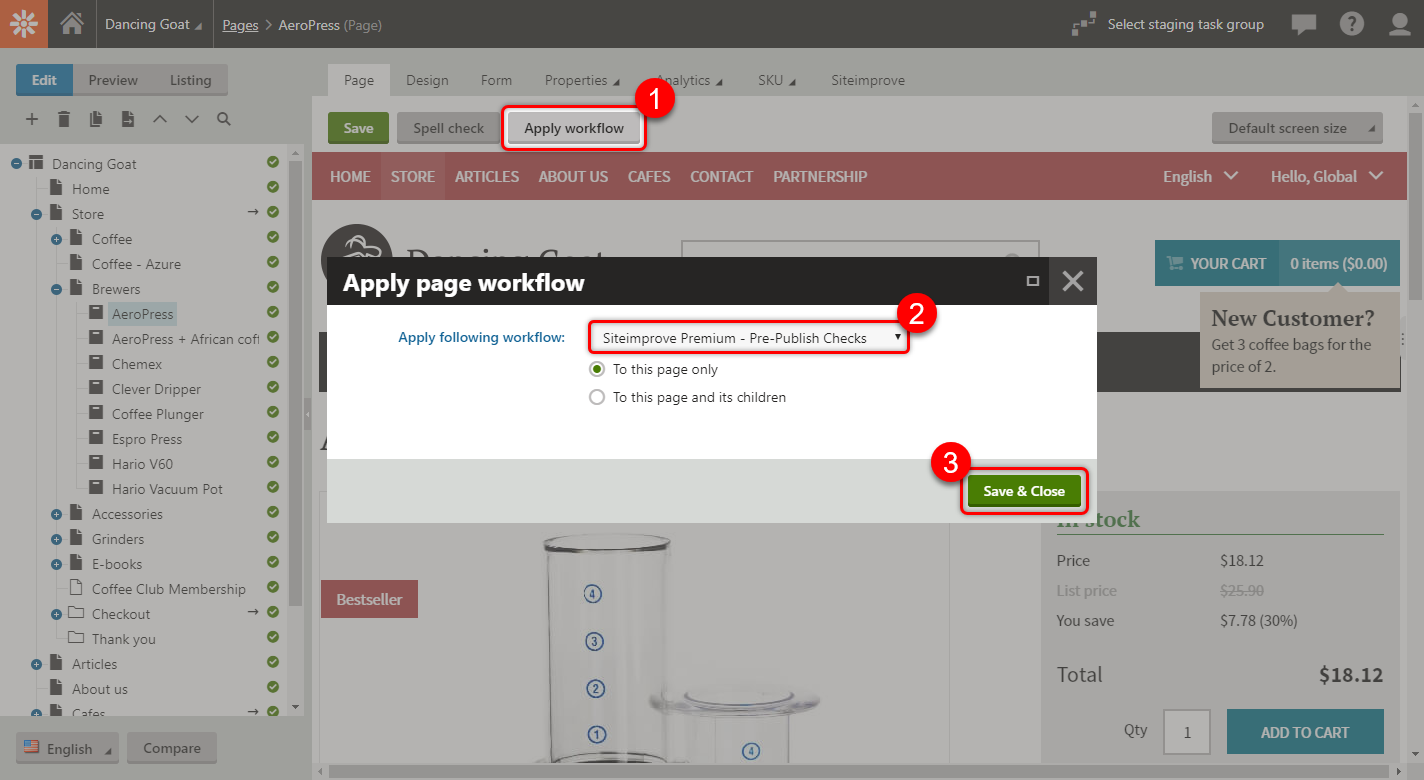
Task: Collapse the Store tree node
Action: click(x=36, y=214)
